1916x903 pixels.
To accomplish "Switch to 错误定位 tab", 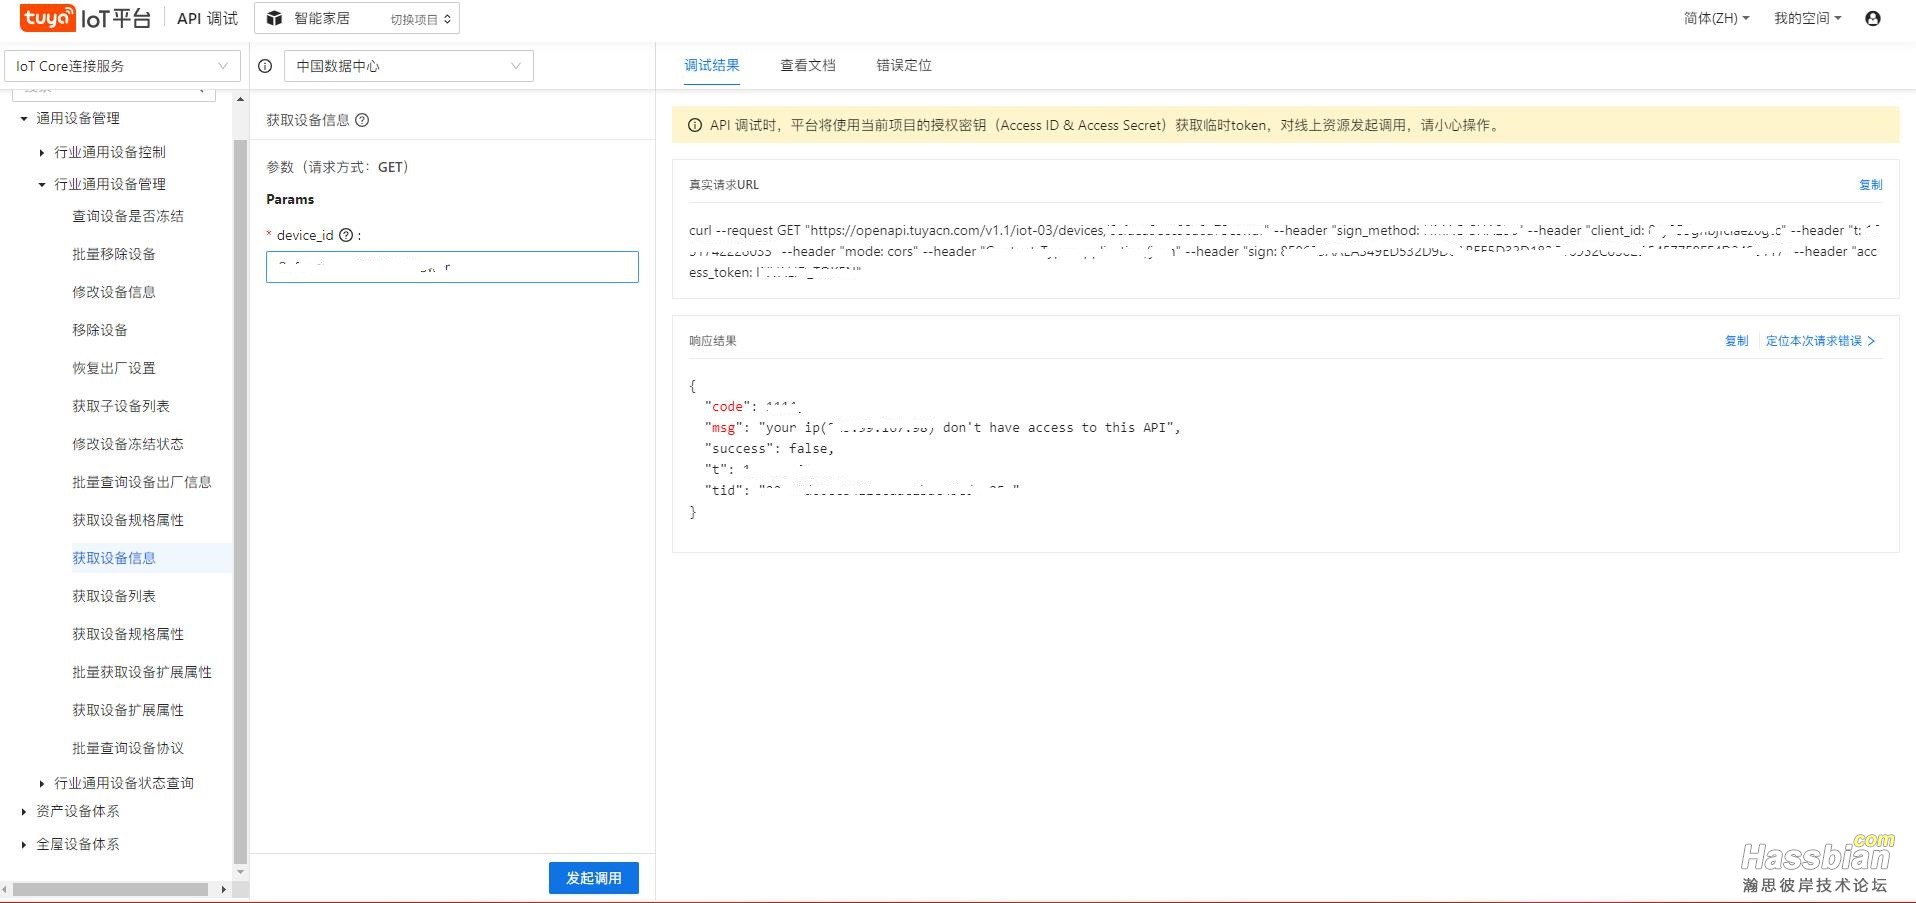I will tap(904, 65).
